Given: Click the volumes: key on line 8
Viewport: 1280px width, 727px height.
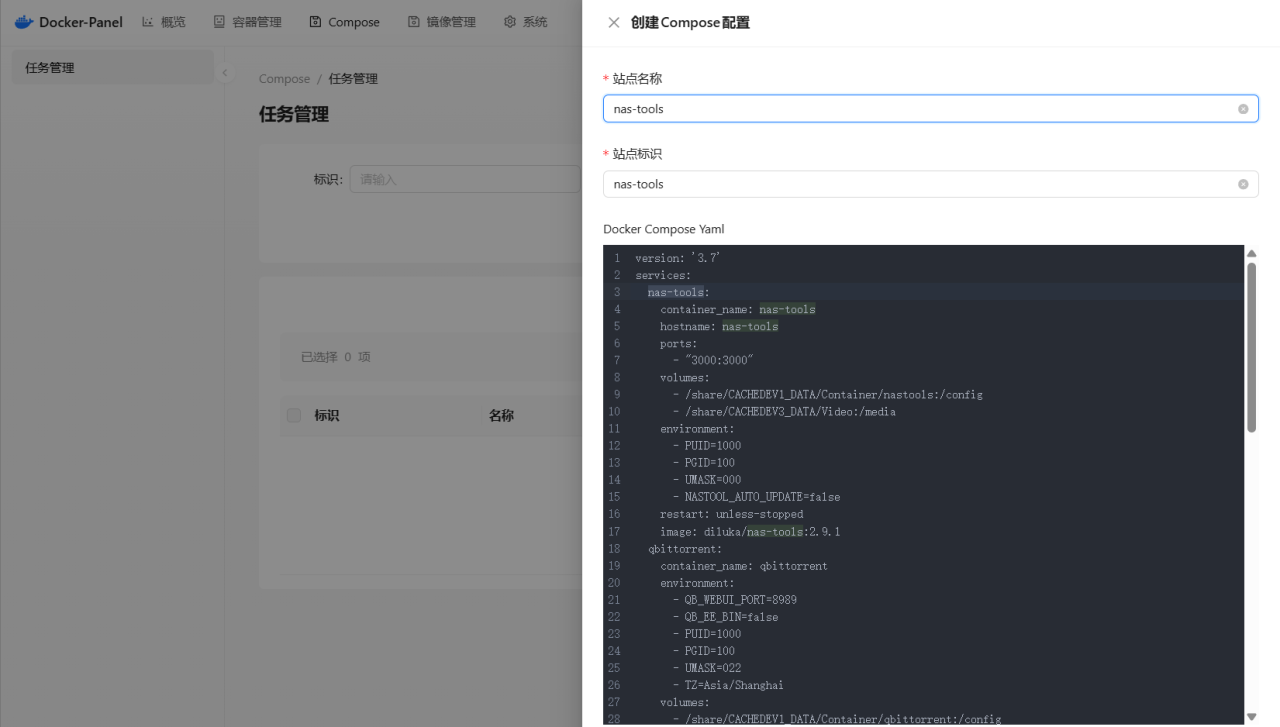Looking at the screenshot, I should coord(685,377).
